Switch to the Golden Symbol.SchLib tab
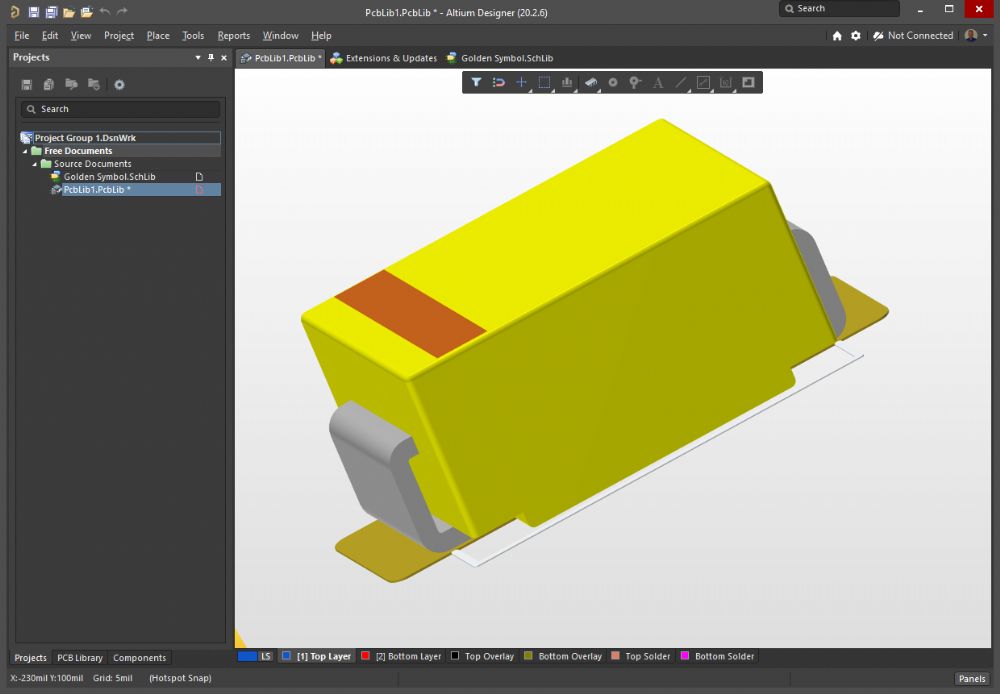This screenshot has height=694, width=1000. click(x=506, y=58)
